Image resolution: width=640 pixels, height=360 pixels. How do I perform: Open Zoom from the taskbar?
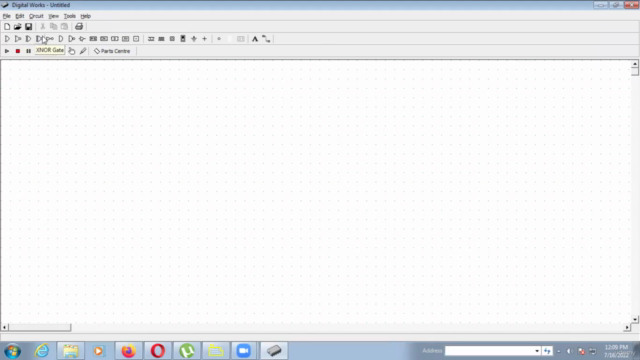244,351
